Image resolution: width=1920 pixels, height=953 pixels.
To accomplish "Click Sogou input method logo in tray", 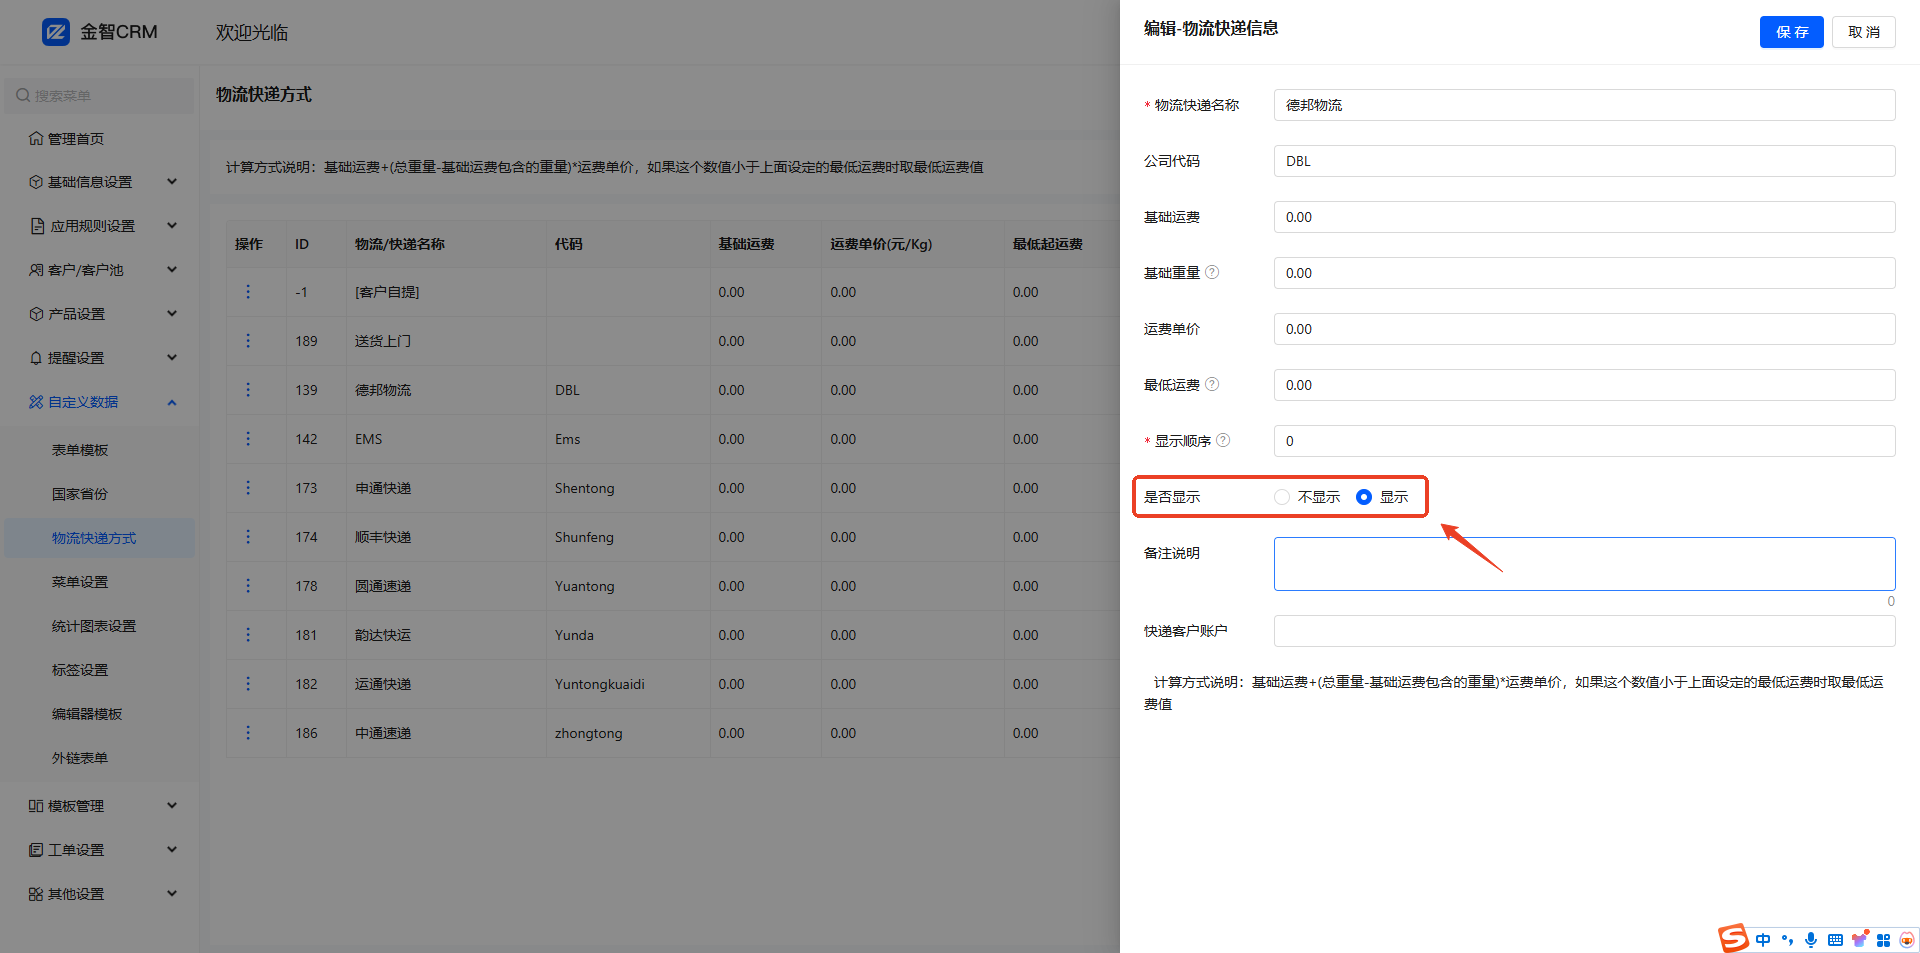I will coord(1733,938).
